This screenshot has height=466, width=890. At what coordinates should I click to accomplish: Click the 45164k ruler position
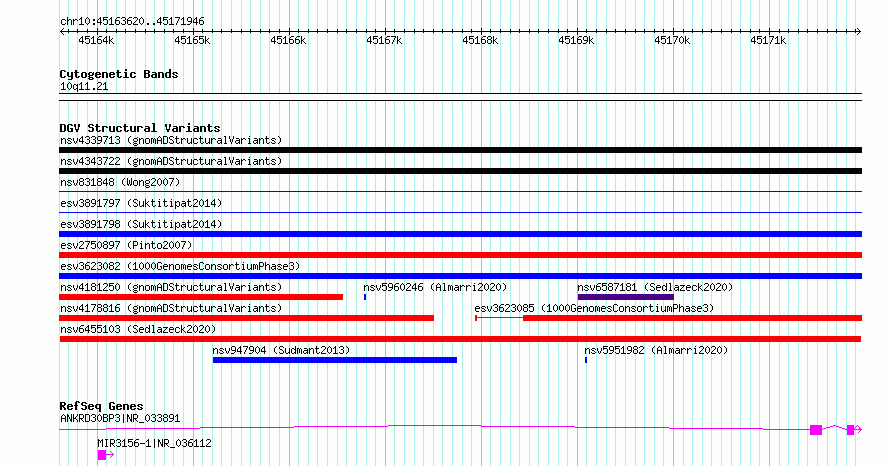point(96,40)
